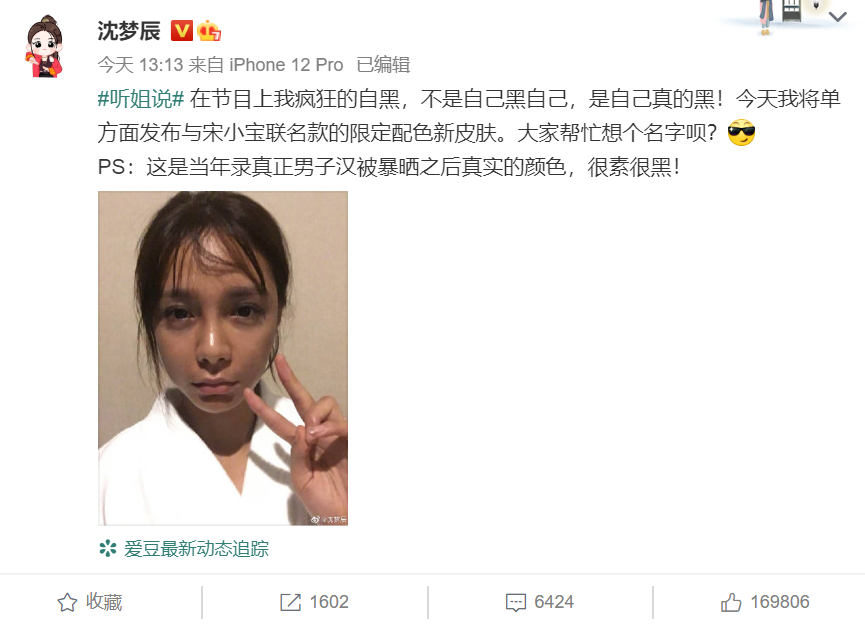Click the iPhone 12 Pro source link
Screen dimensions: 865x629
(286, 65)
